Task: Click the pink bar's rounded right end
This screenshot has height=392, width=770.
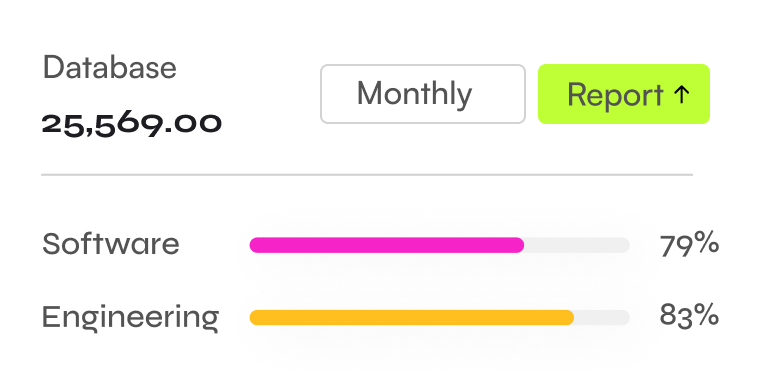Action: pyautogui.click(x=518, y=245)
